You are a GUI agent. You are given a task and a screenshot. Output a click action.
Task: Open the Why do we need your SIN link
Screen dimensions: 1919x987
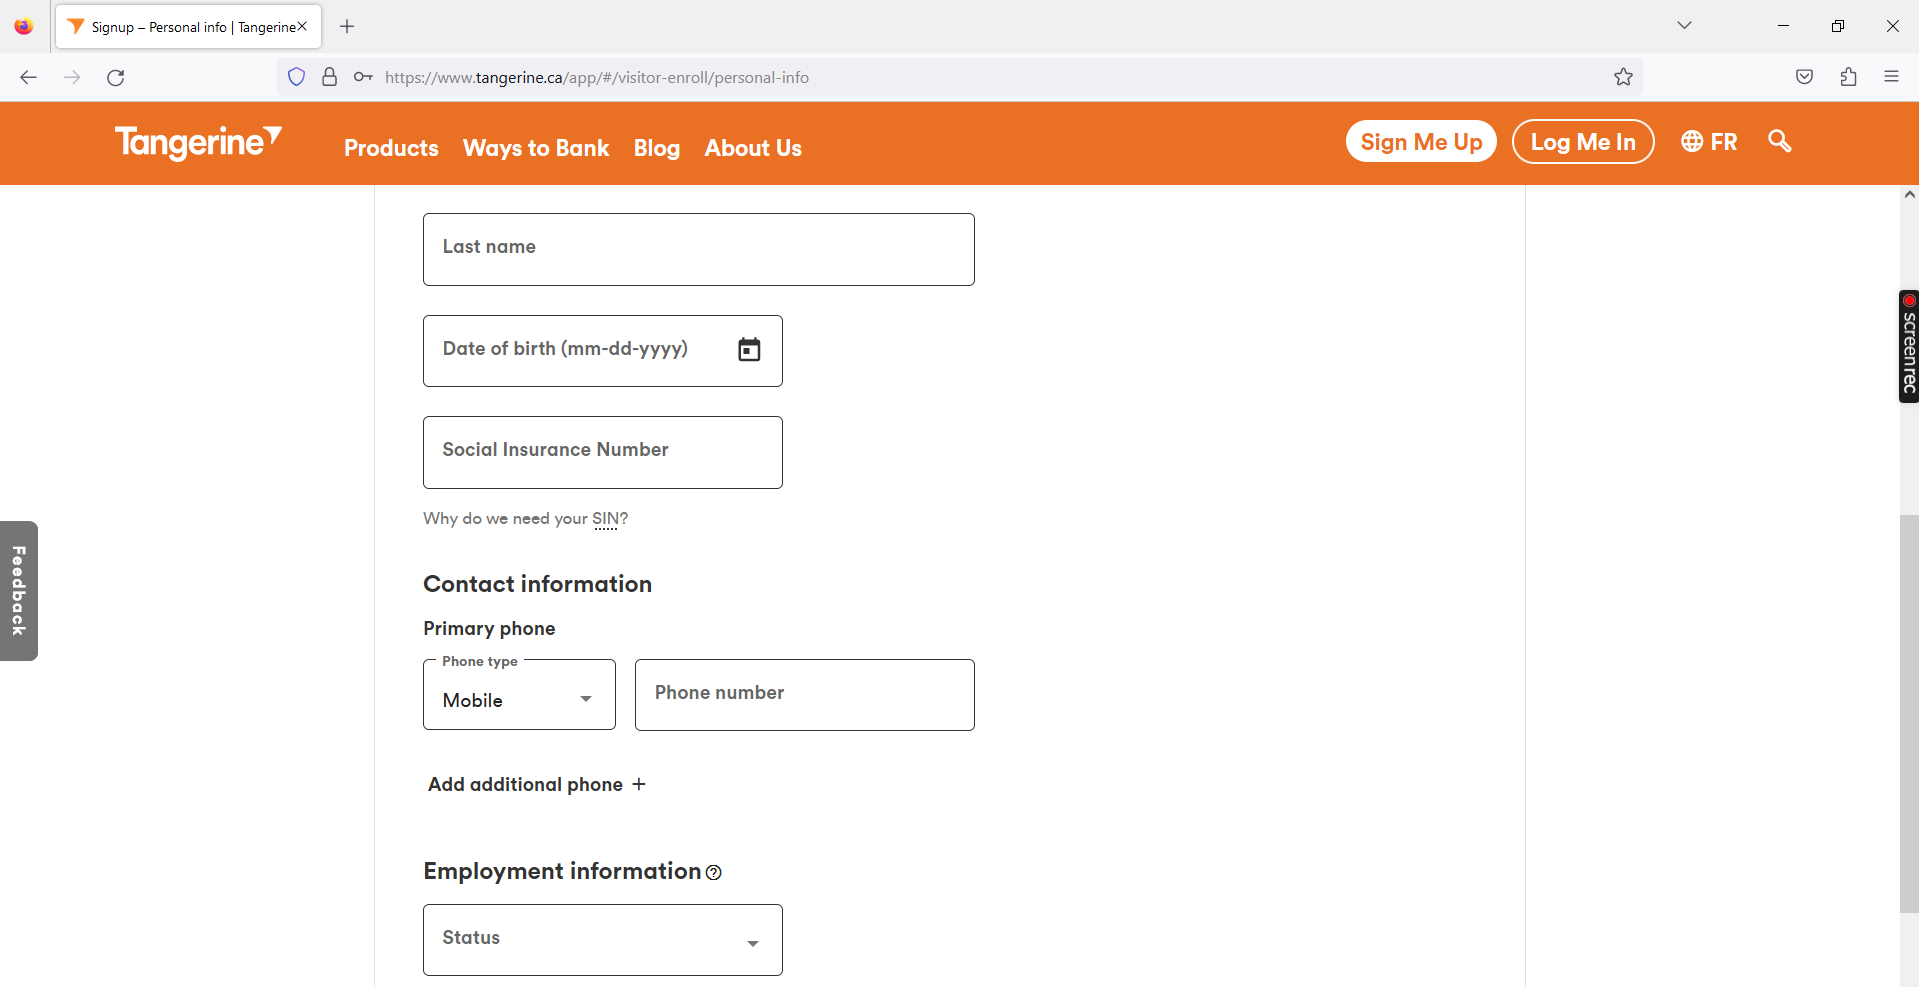(x=524, y=518)
